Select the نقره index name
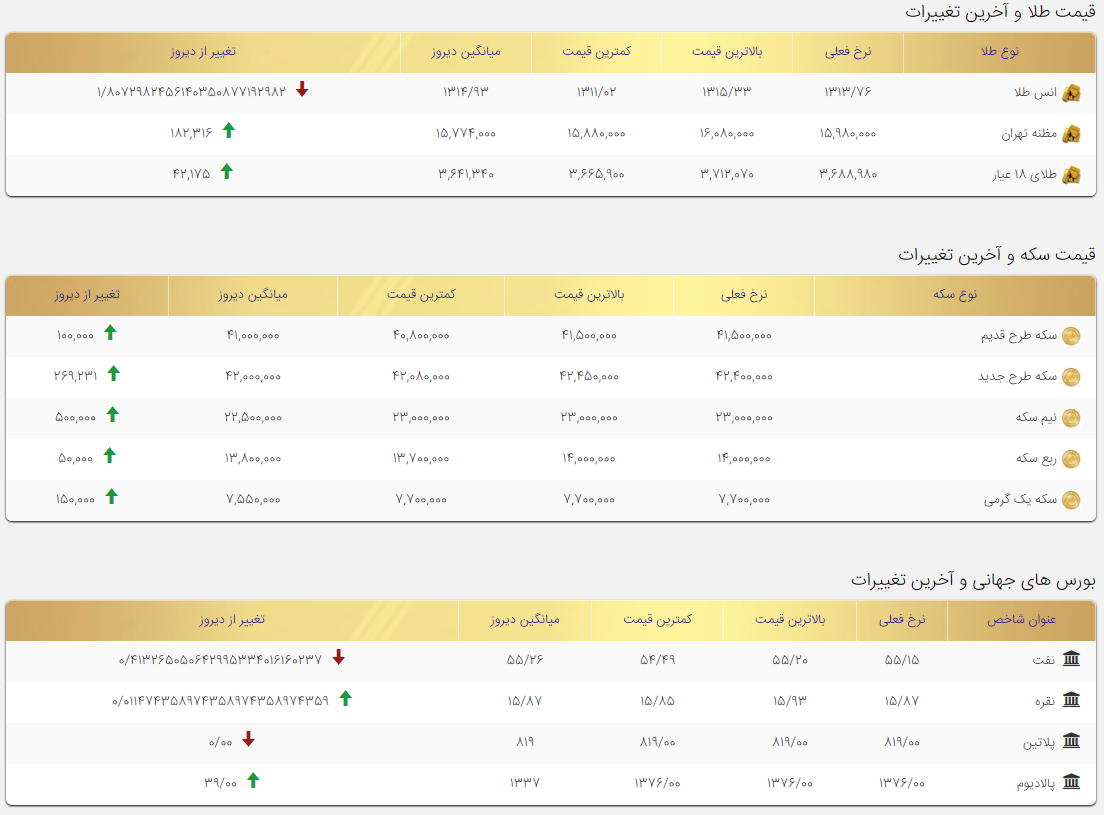This screenshot has width=1104, height=815. pos(1045,701)
